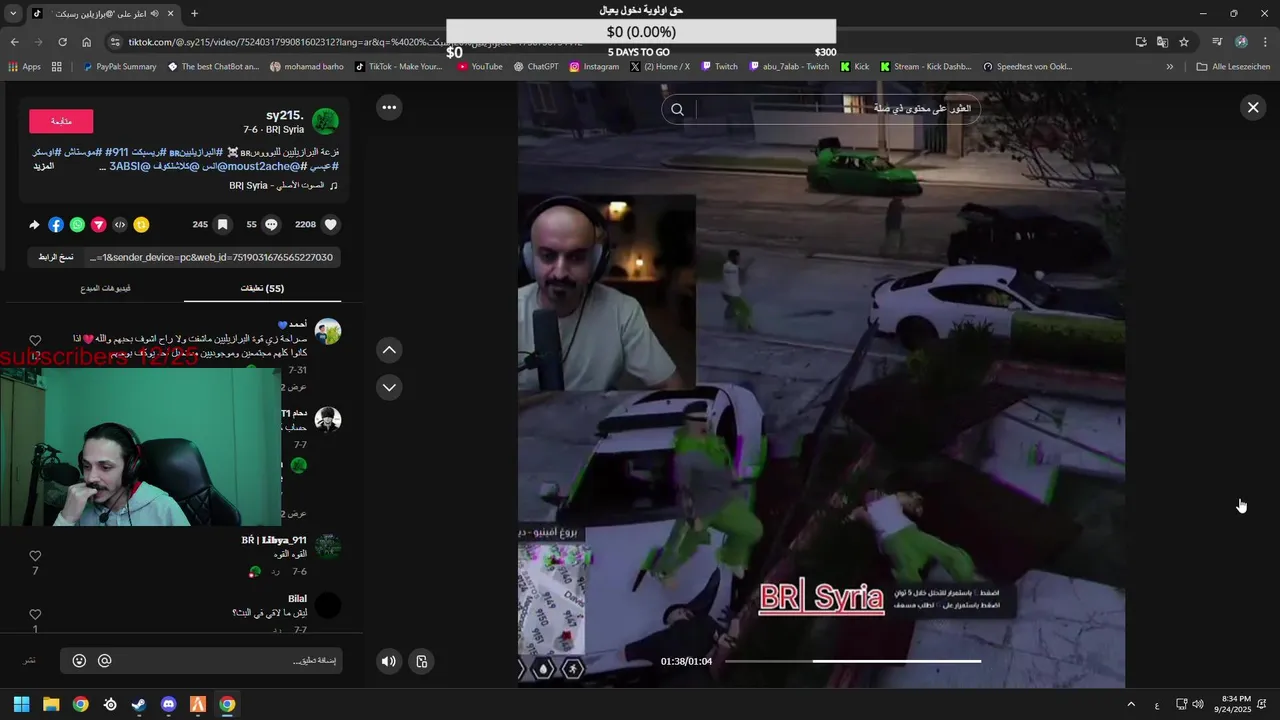Open the sy215 profile avatar
Image resolution: width=1280 pixels, height=720 pixels.
[325, 122]
